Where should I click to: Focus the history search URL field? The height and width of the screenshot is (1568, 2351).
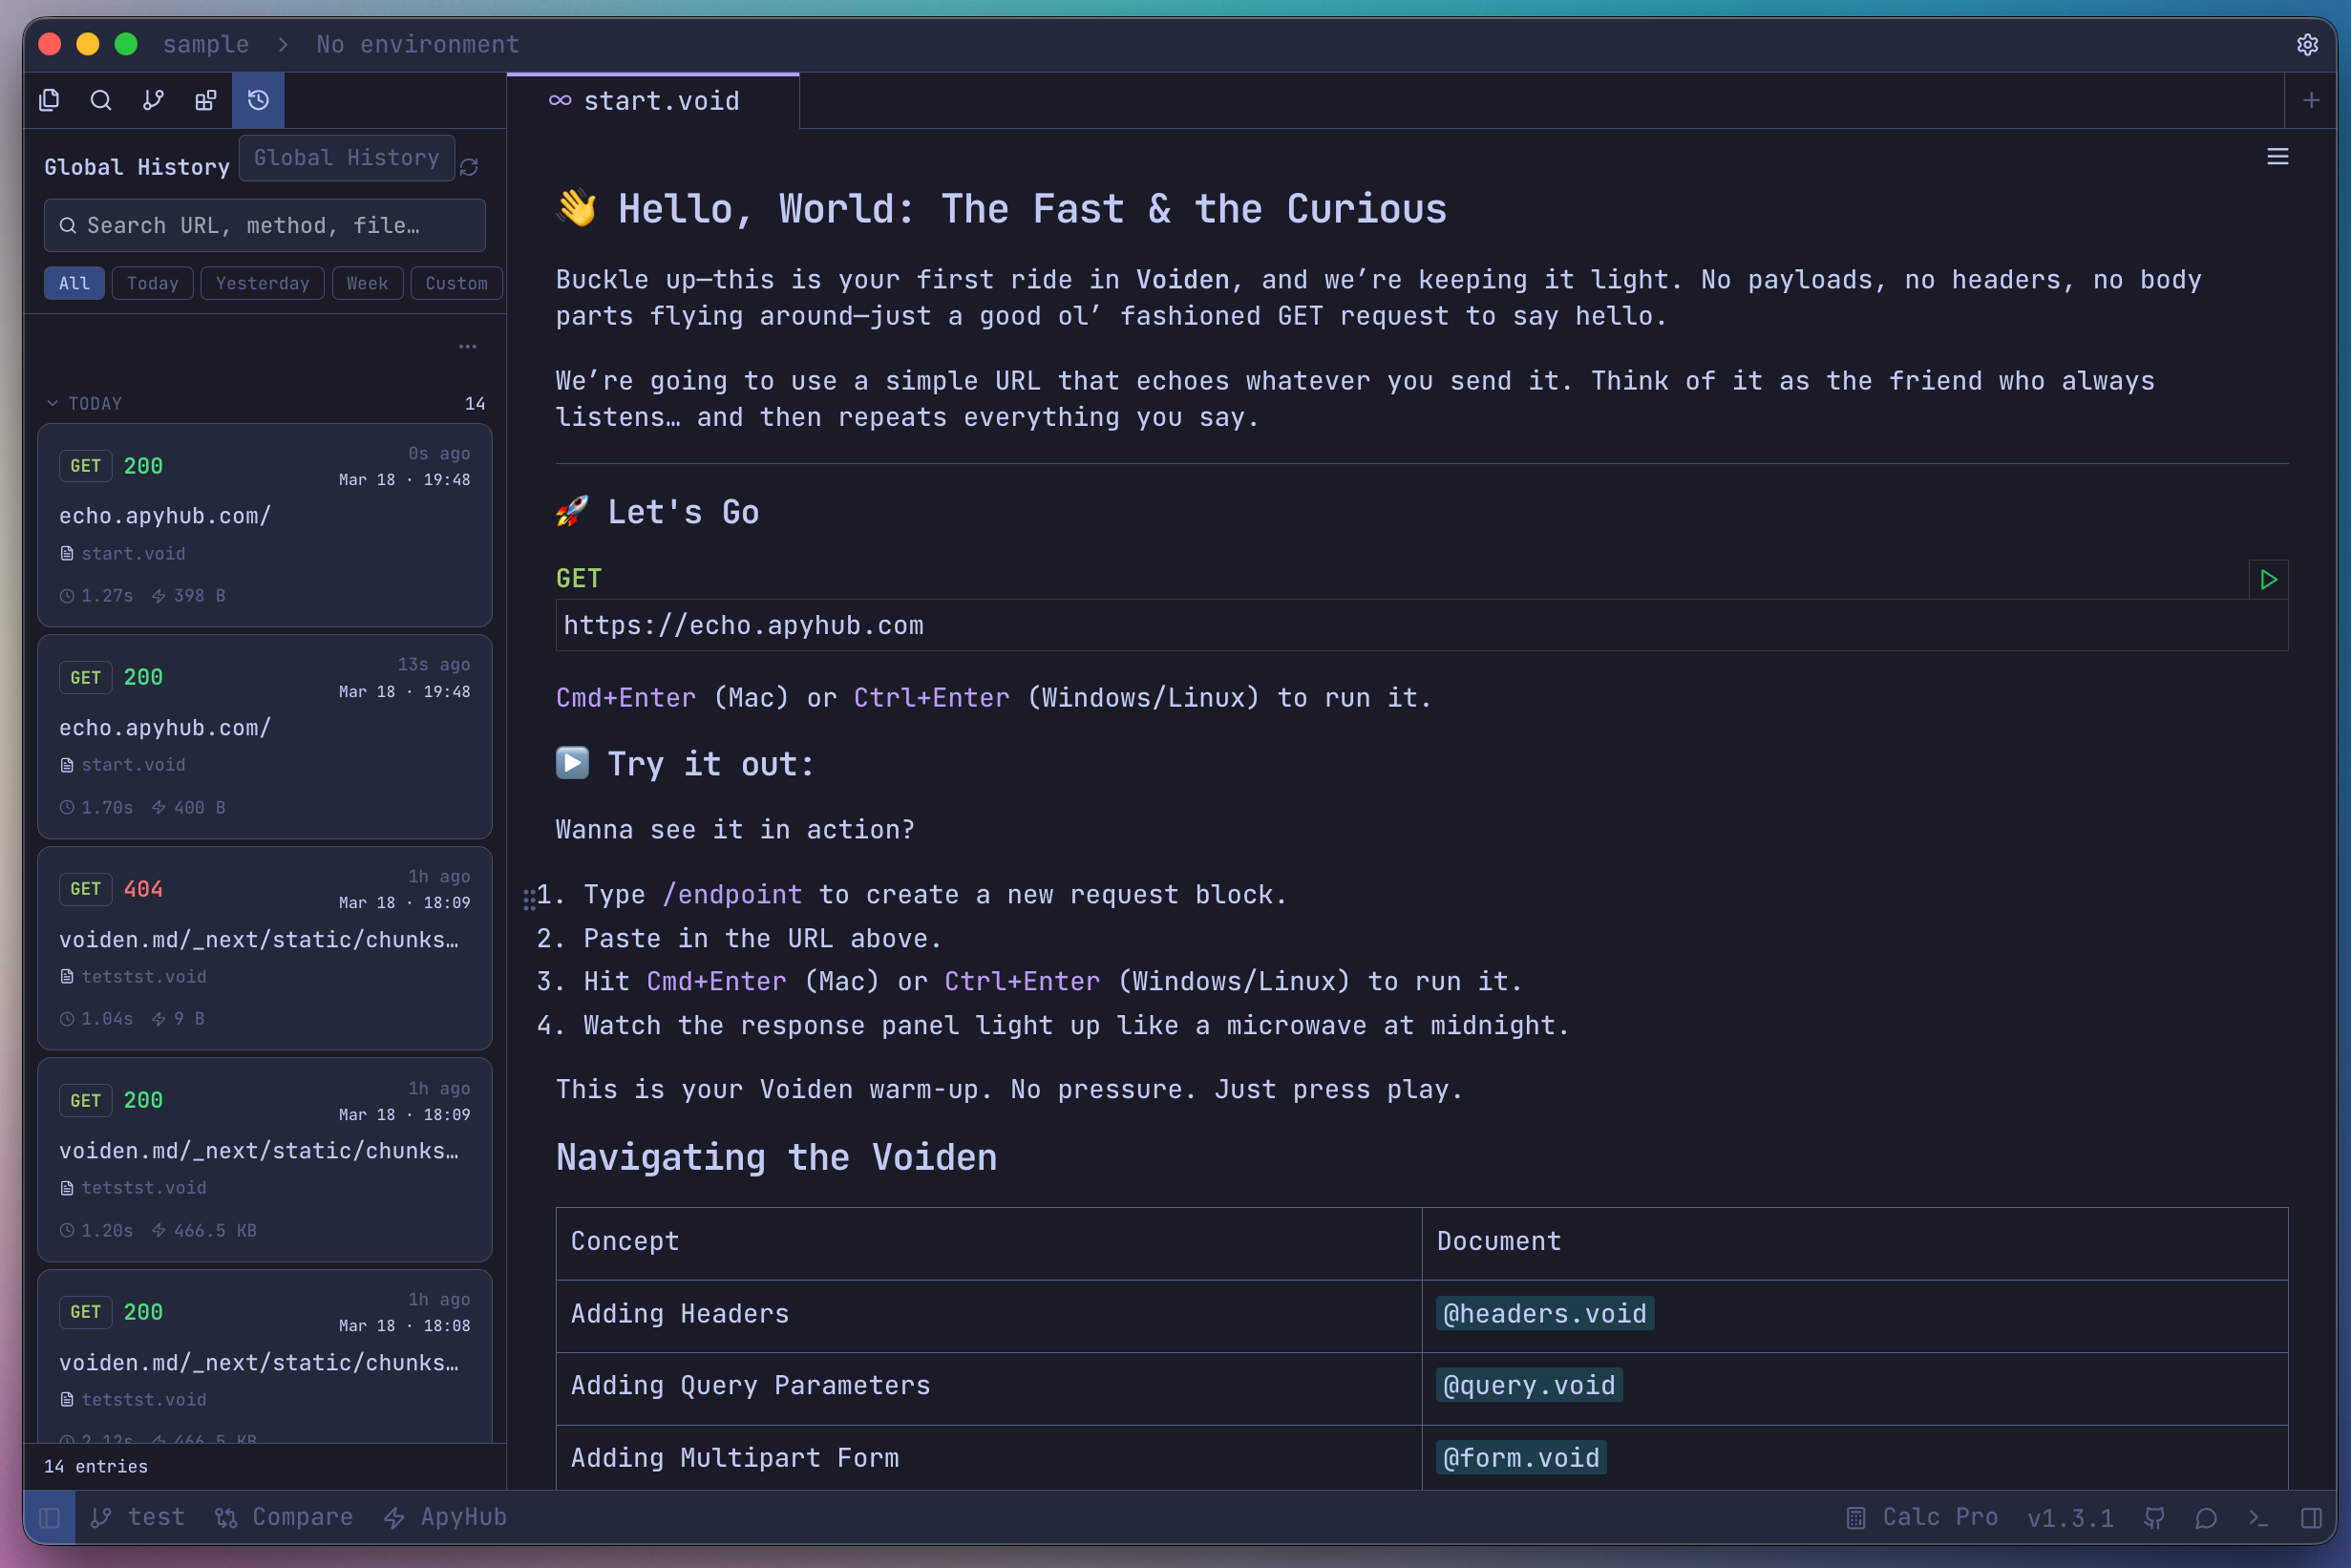pos(265,226)
